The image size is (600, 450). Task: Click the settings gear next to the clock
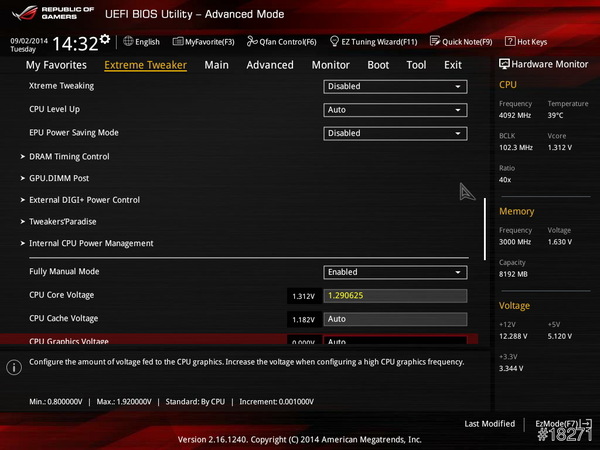tap(104, 39)
